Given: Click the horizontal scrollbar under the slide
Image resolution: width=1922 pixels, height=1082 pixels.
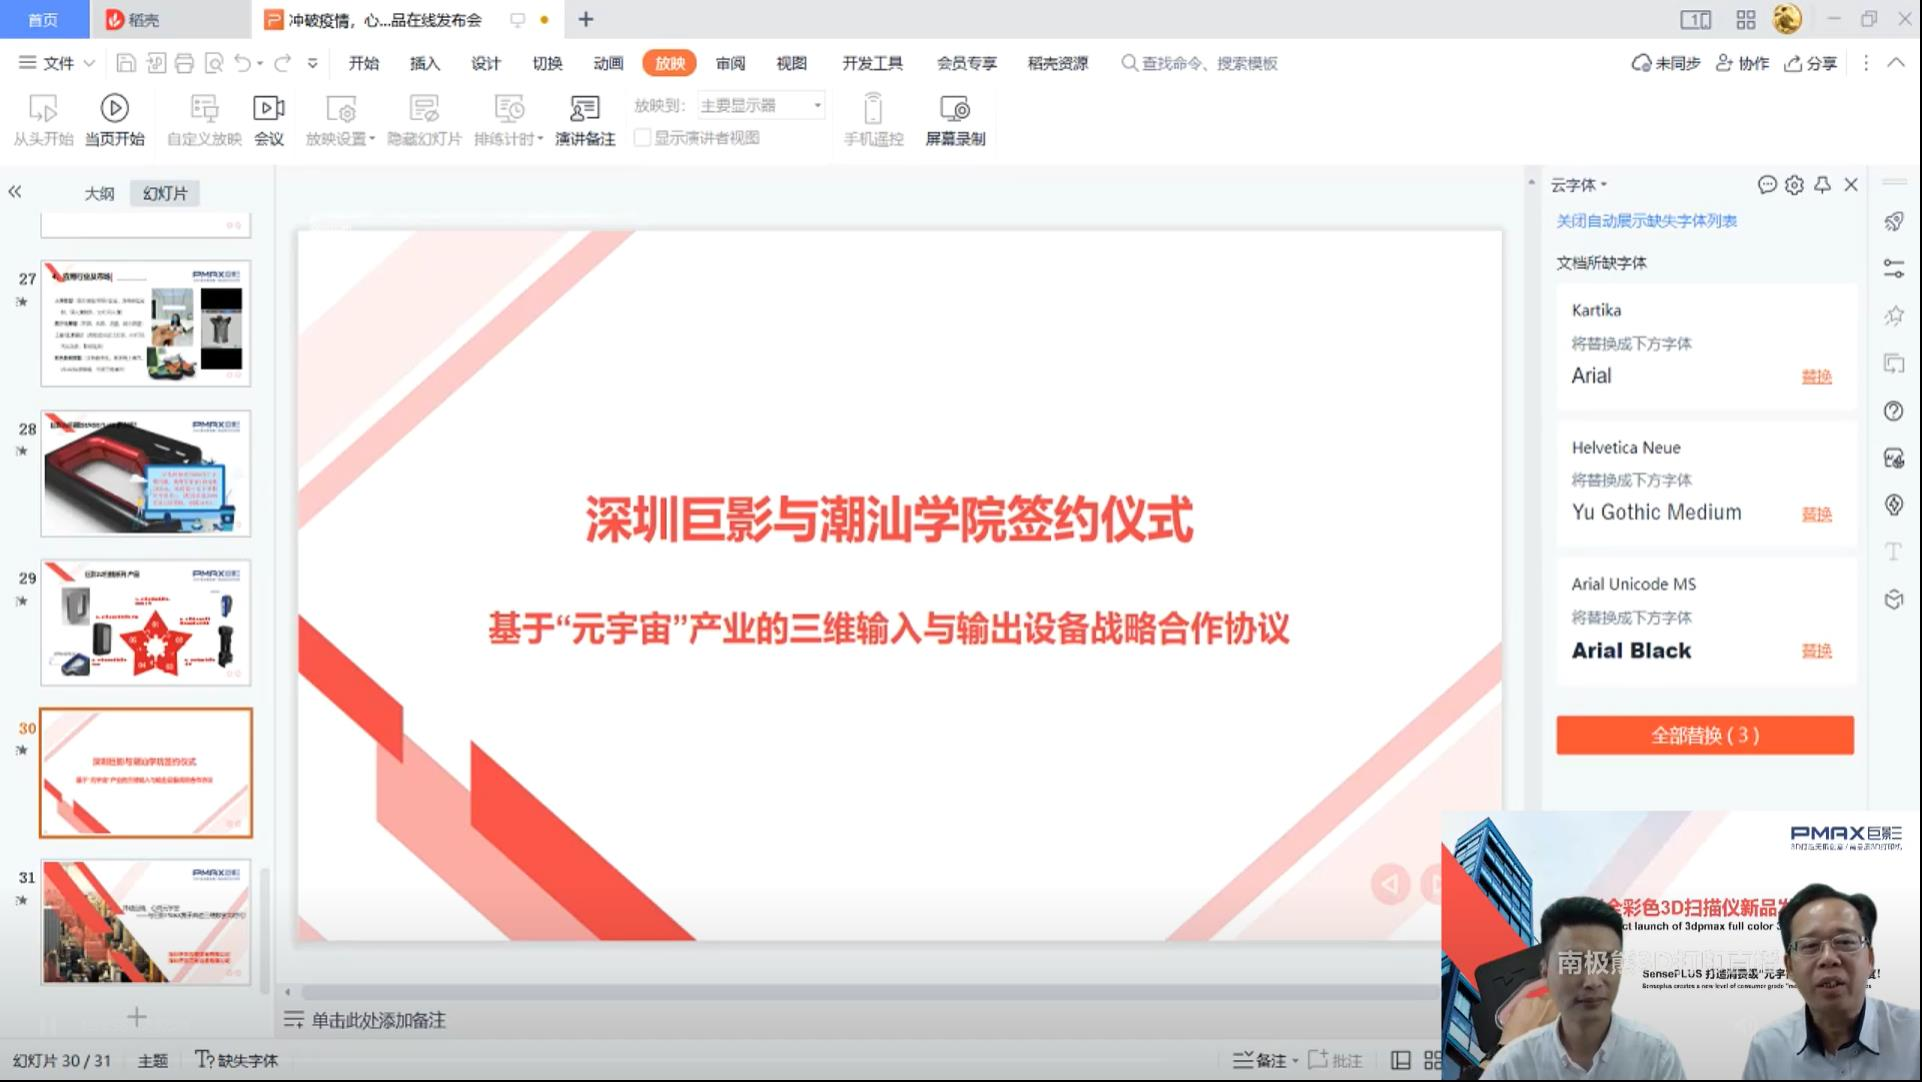Looking at the screenshot, I should pos(870,992).
